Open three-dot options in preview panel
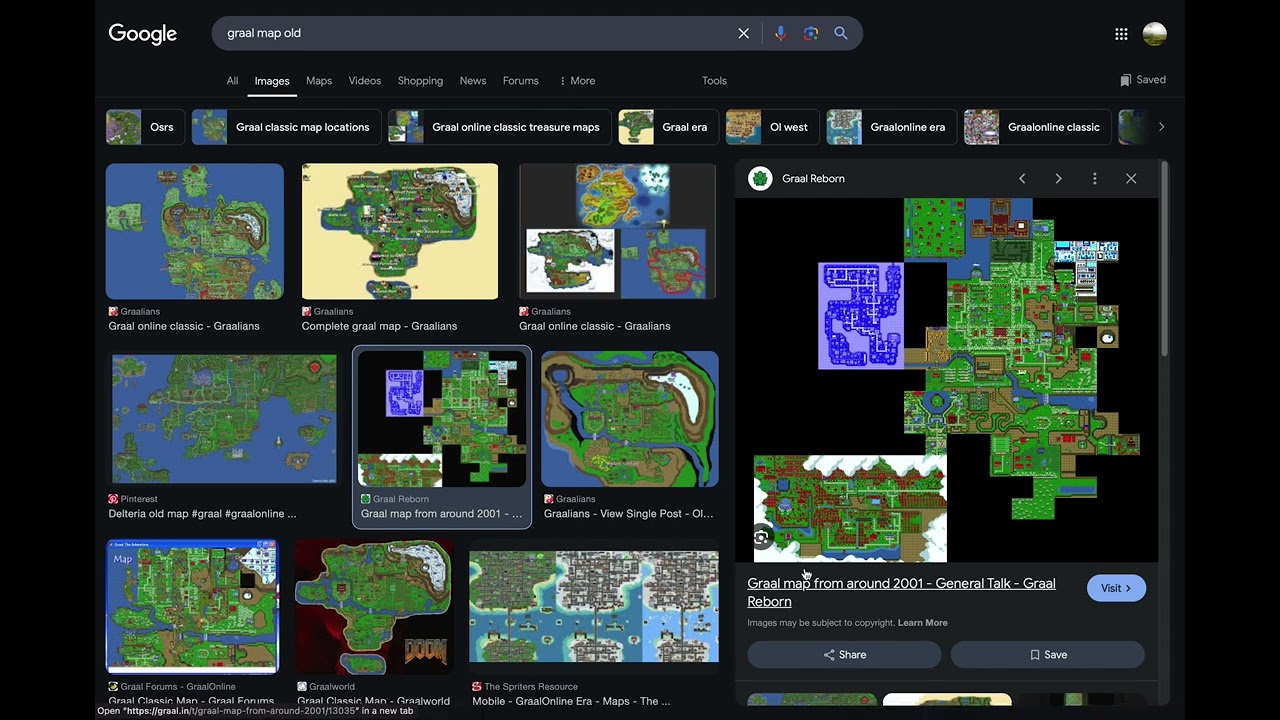1280x720 pixels. 1095,178
